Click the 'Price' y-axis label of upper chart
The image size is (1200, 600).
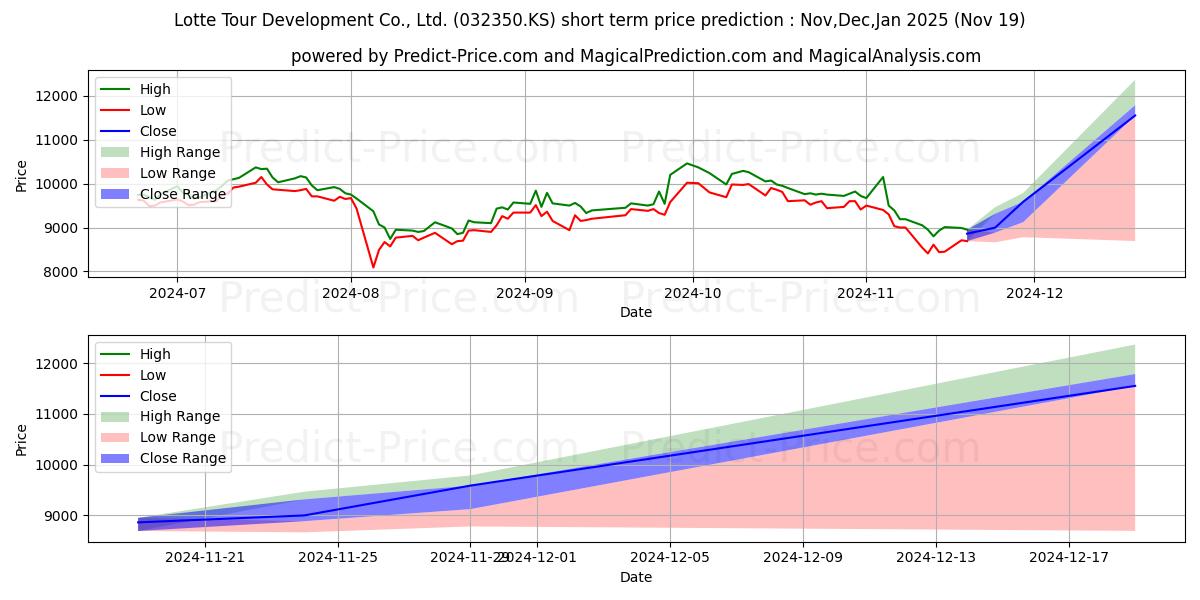pos(22,176)
